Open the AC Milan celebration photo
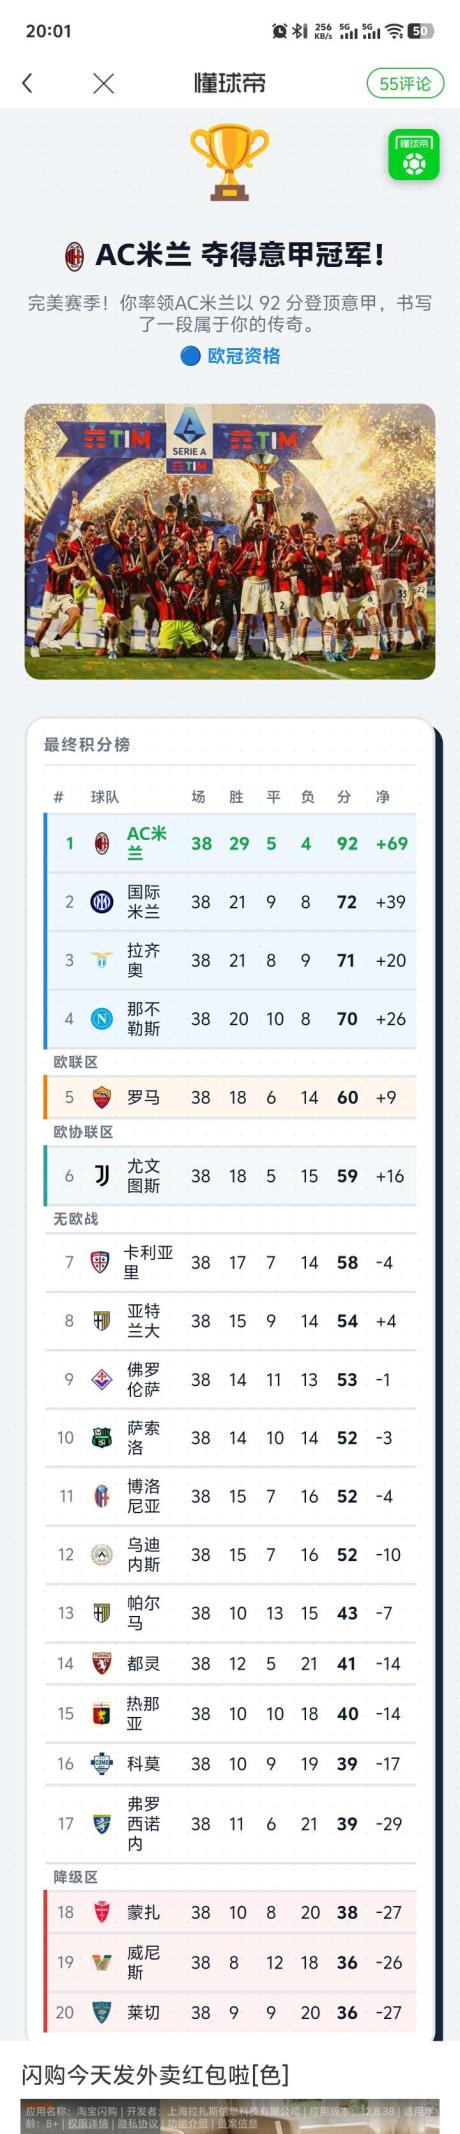 (x=230, y=541)
